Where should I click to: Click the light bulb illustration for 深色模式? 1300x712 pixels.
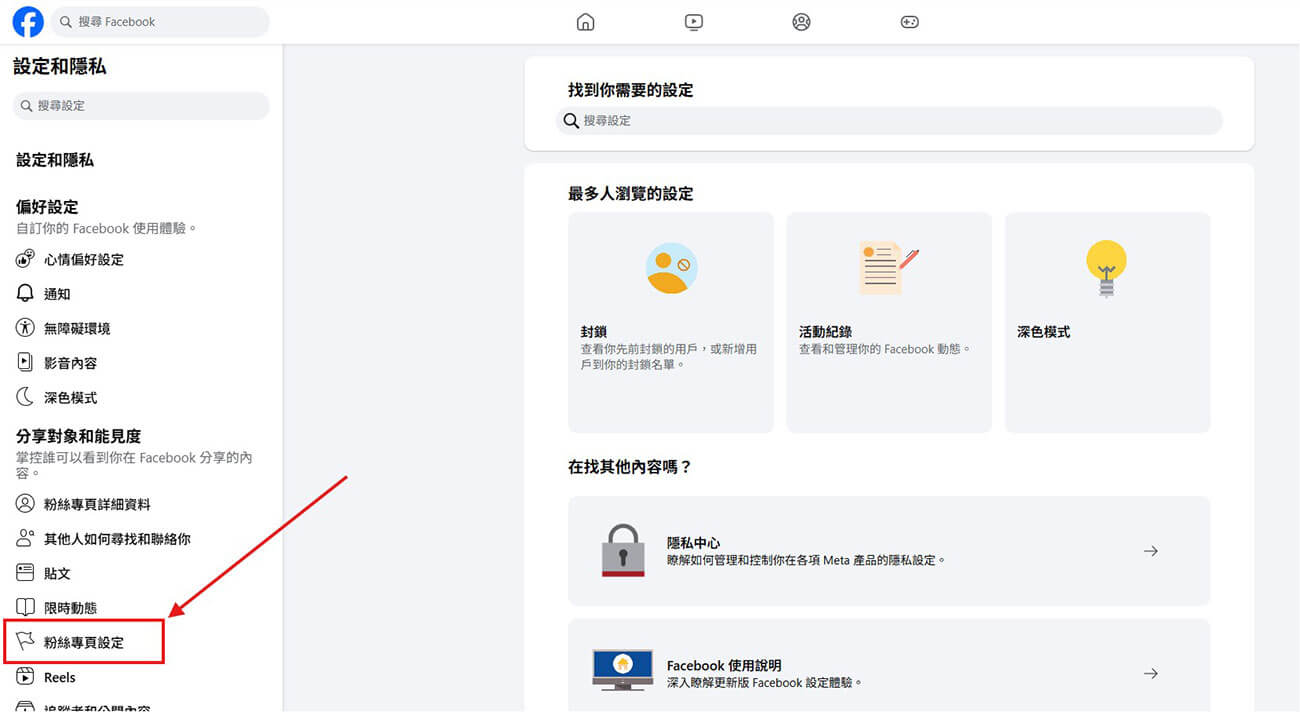pos(1107,269)
